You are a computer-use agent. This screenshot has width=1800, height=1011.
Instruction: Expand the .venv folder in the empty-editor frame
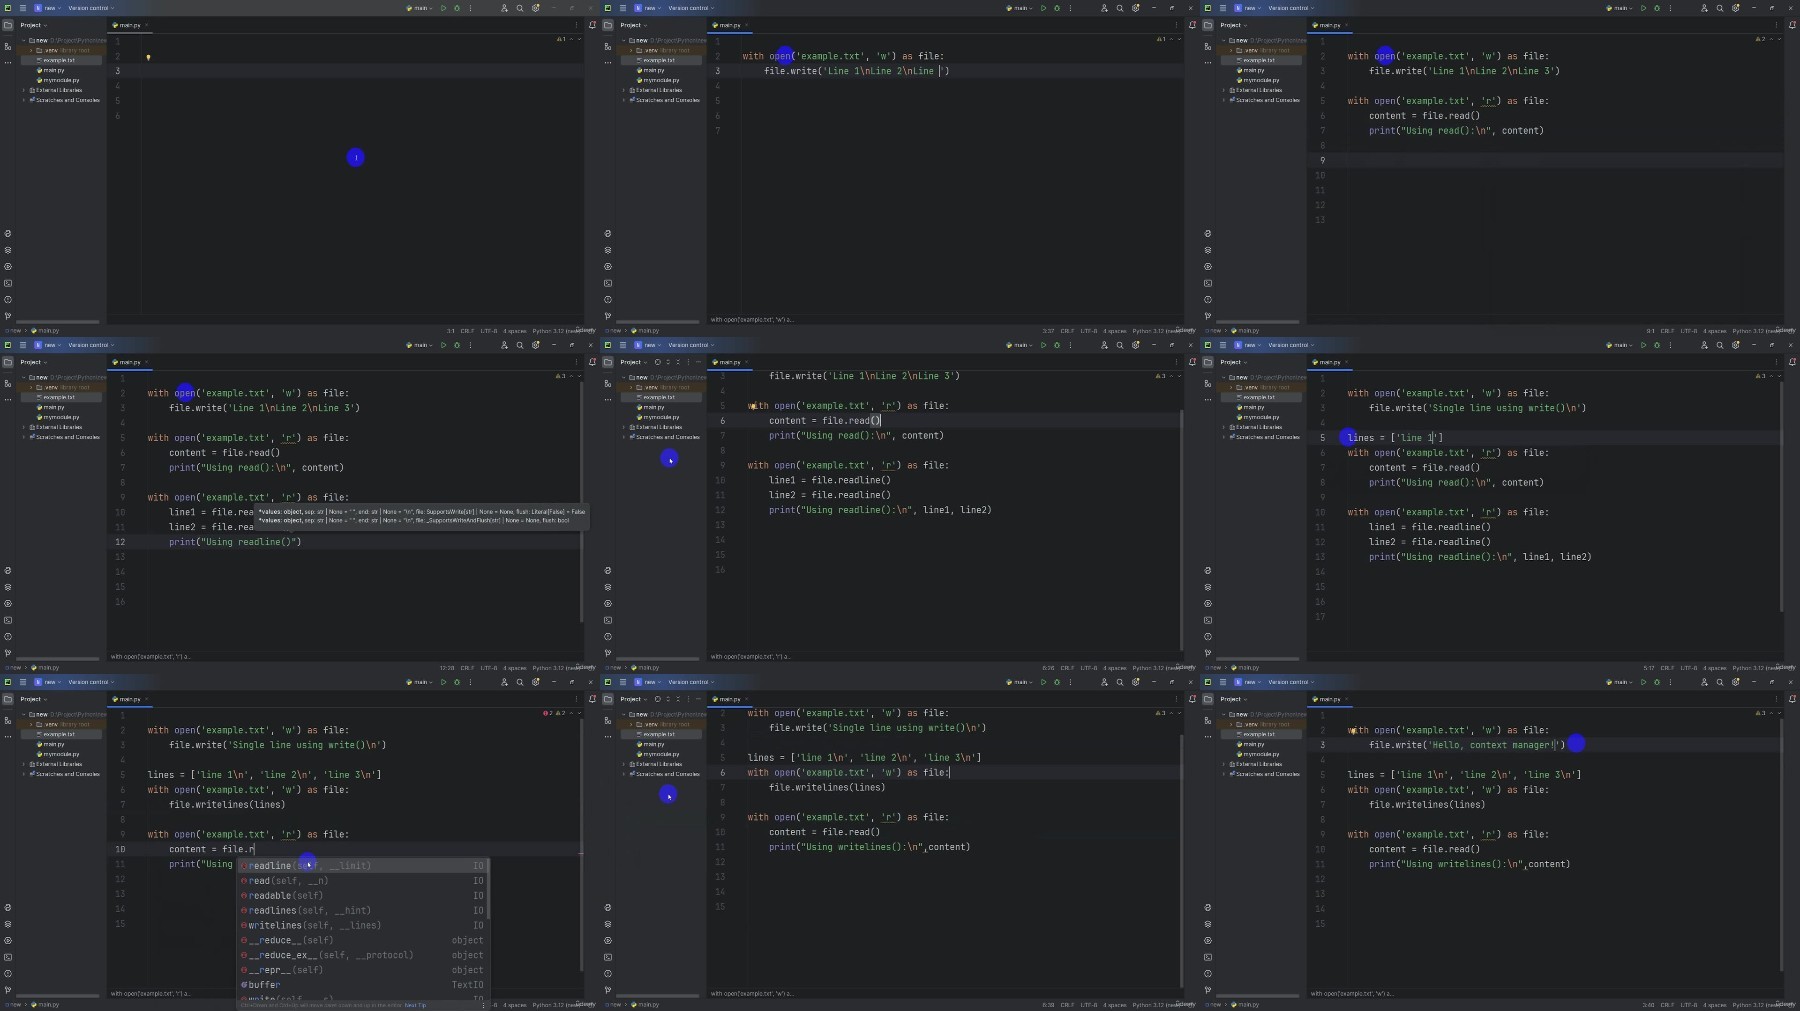tap(32, 50)
